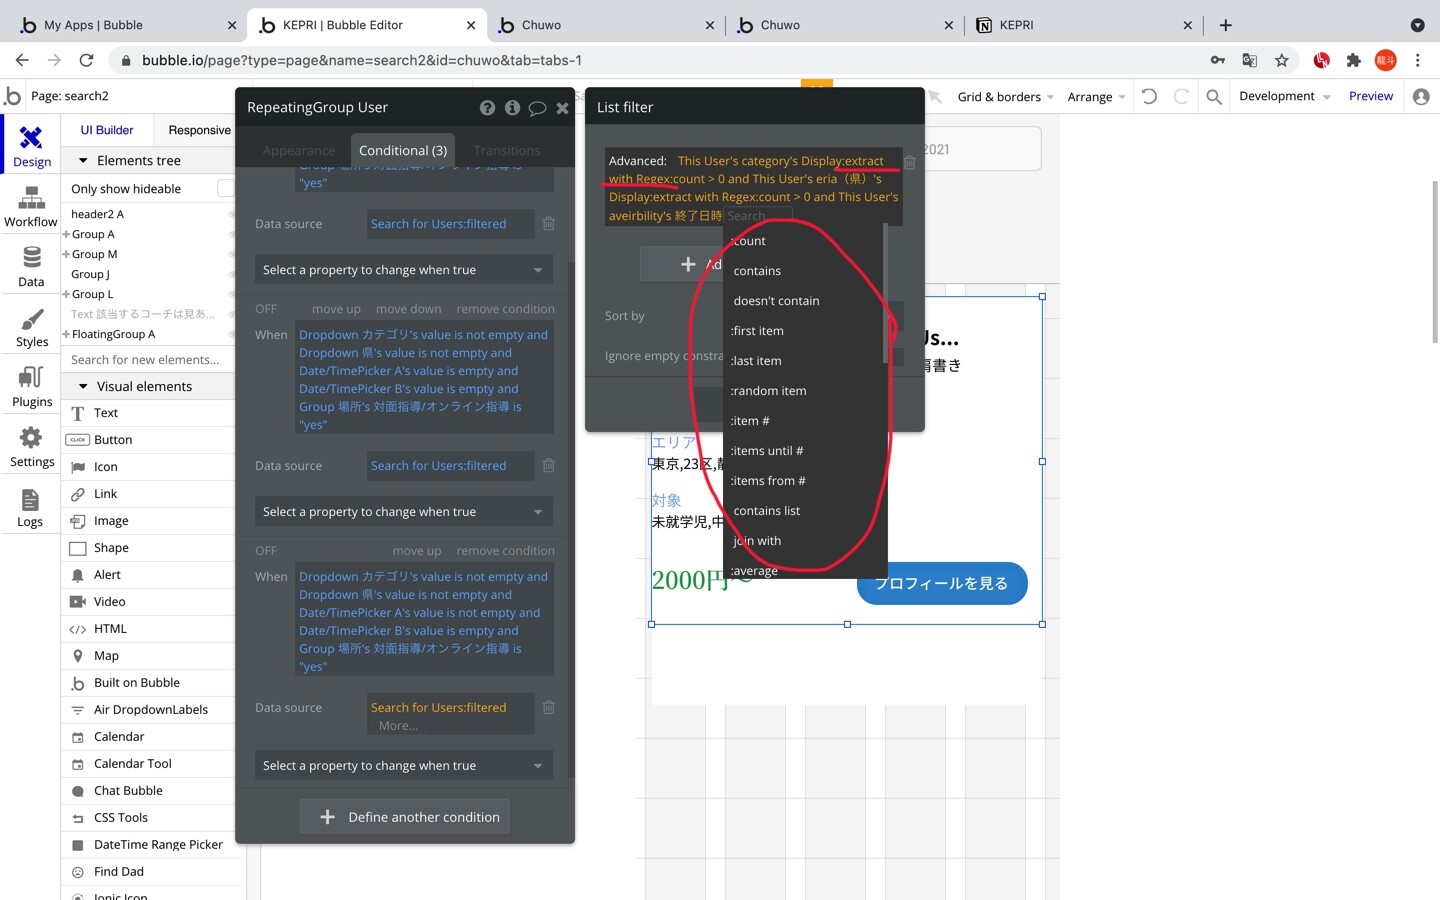
Task: Click the browser address bar URL
Action: pyautogui.click(x=362, y=60)
